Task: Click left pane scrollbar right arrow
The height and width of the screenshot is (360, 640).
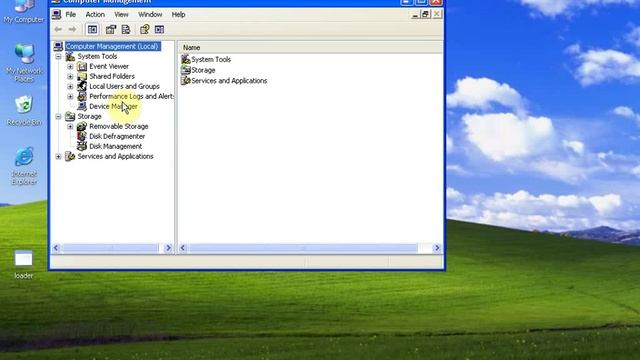Action: tap(168, 248)
